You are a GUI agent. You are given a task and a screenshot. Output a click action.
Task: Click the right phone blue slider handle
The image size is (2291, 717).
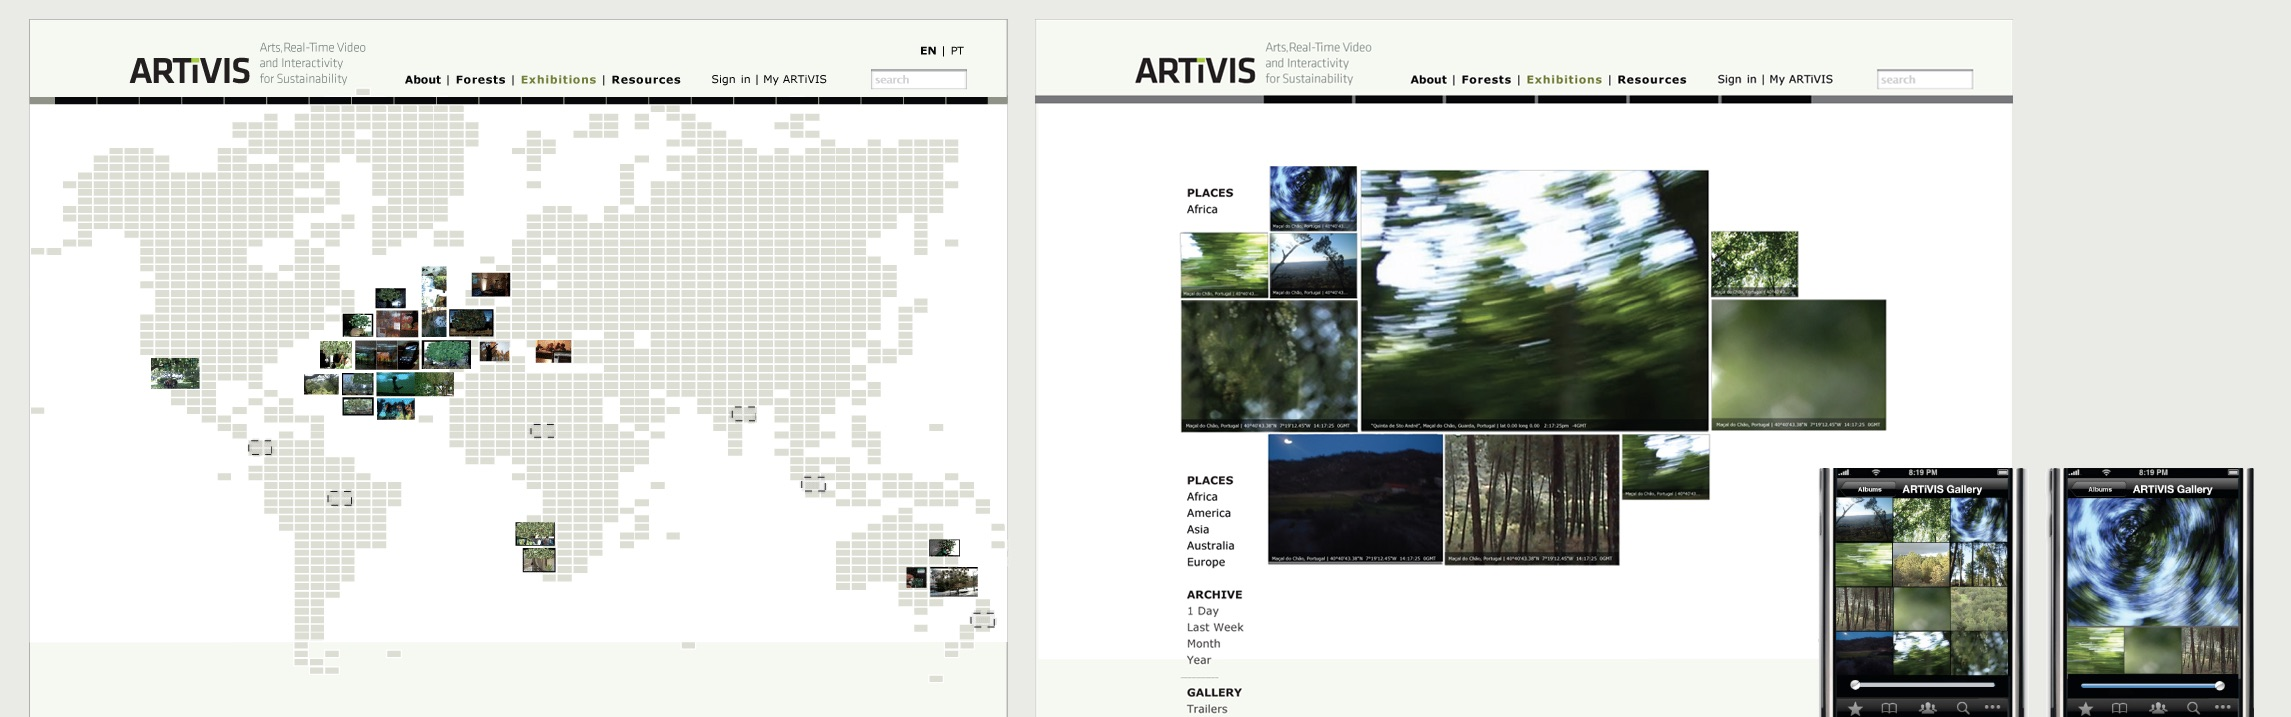2220,686
